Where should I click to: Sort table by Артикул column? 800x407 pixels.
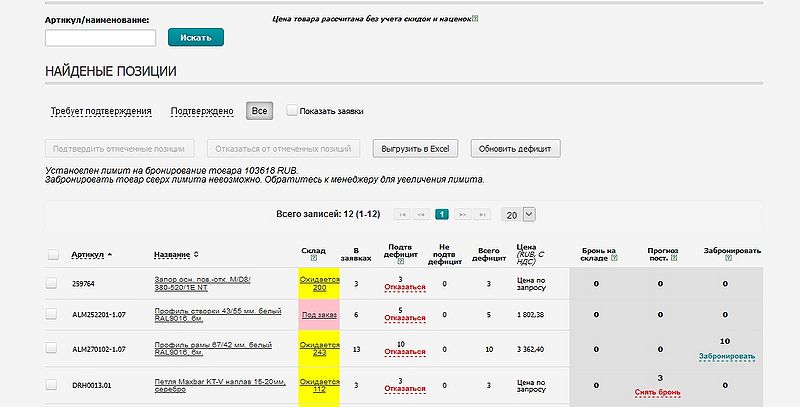(x=91, y=255)
